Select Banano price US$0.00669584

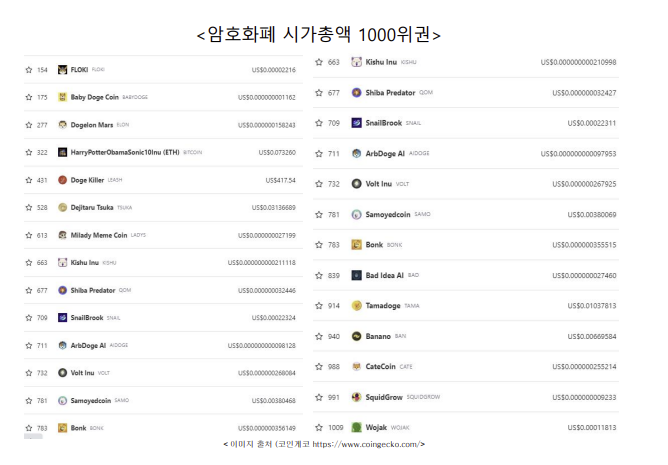coord(592,336)
